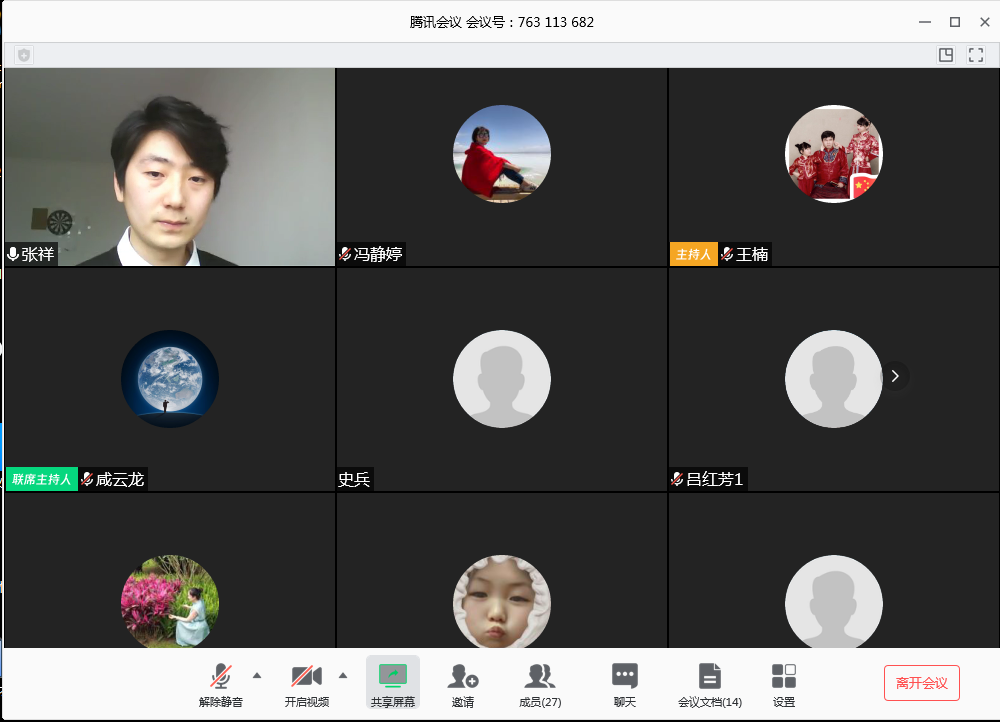This screenshot has width=1000, height=722.
Task: Open the Share Screen (共享屏幕) tool
Action: pos(393,683)
